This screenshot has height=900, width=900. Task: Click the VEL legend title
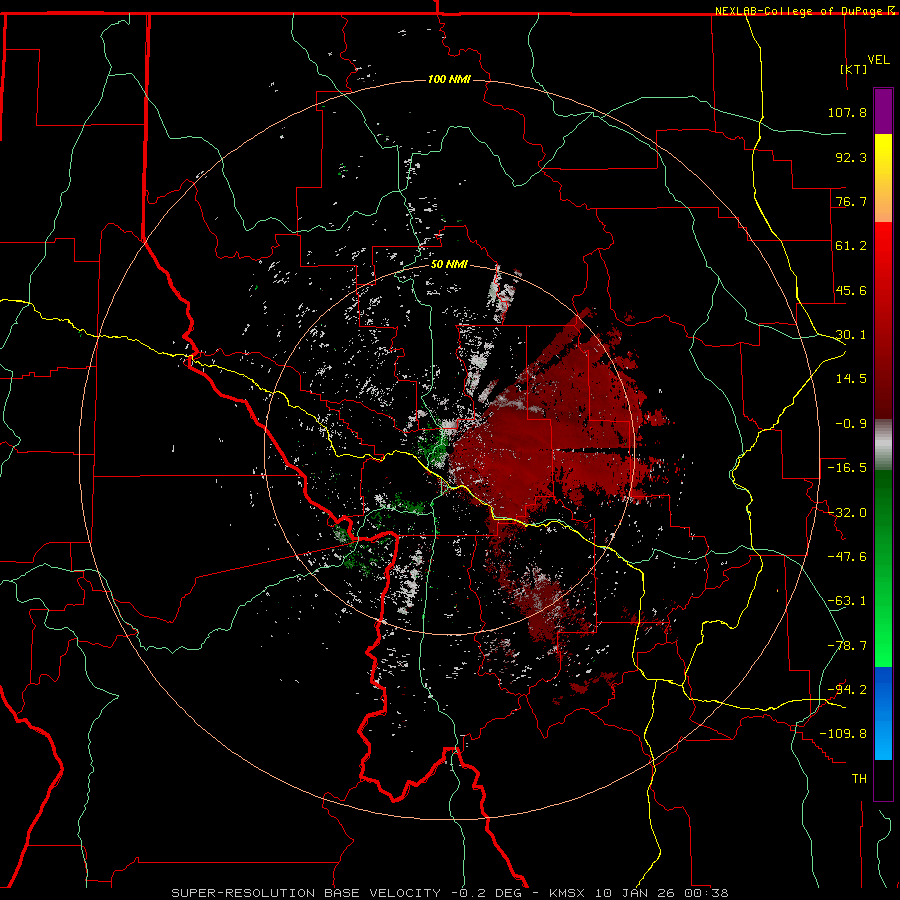(x=878, y=60)
